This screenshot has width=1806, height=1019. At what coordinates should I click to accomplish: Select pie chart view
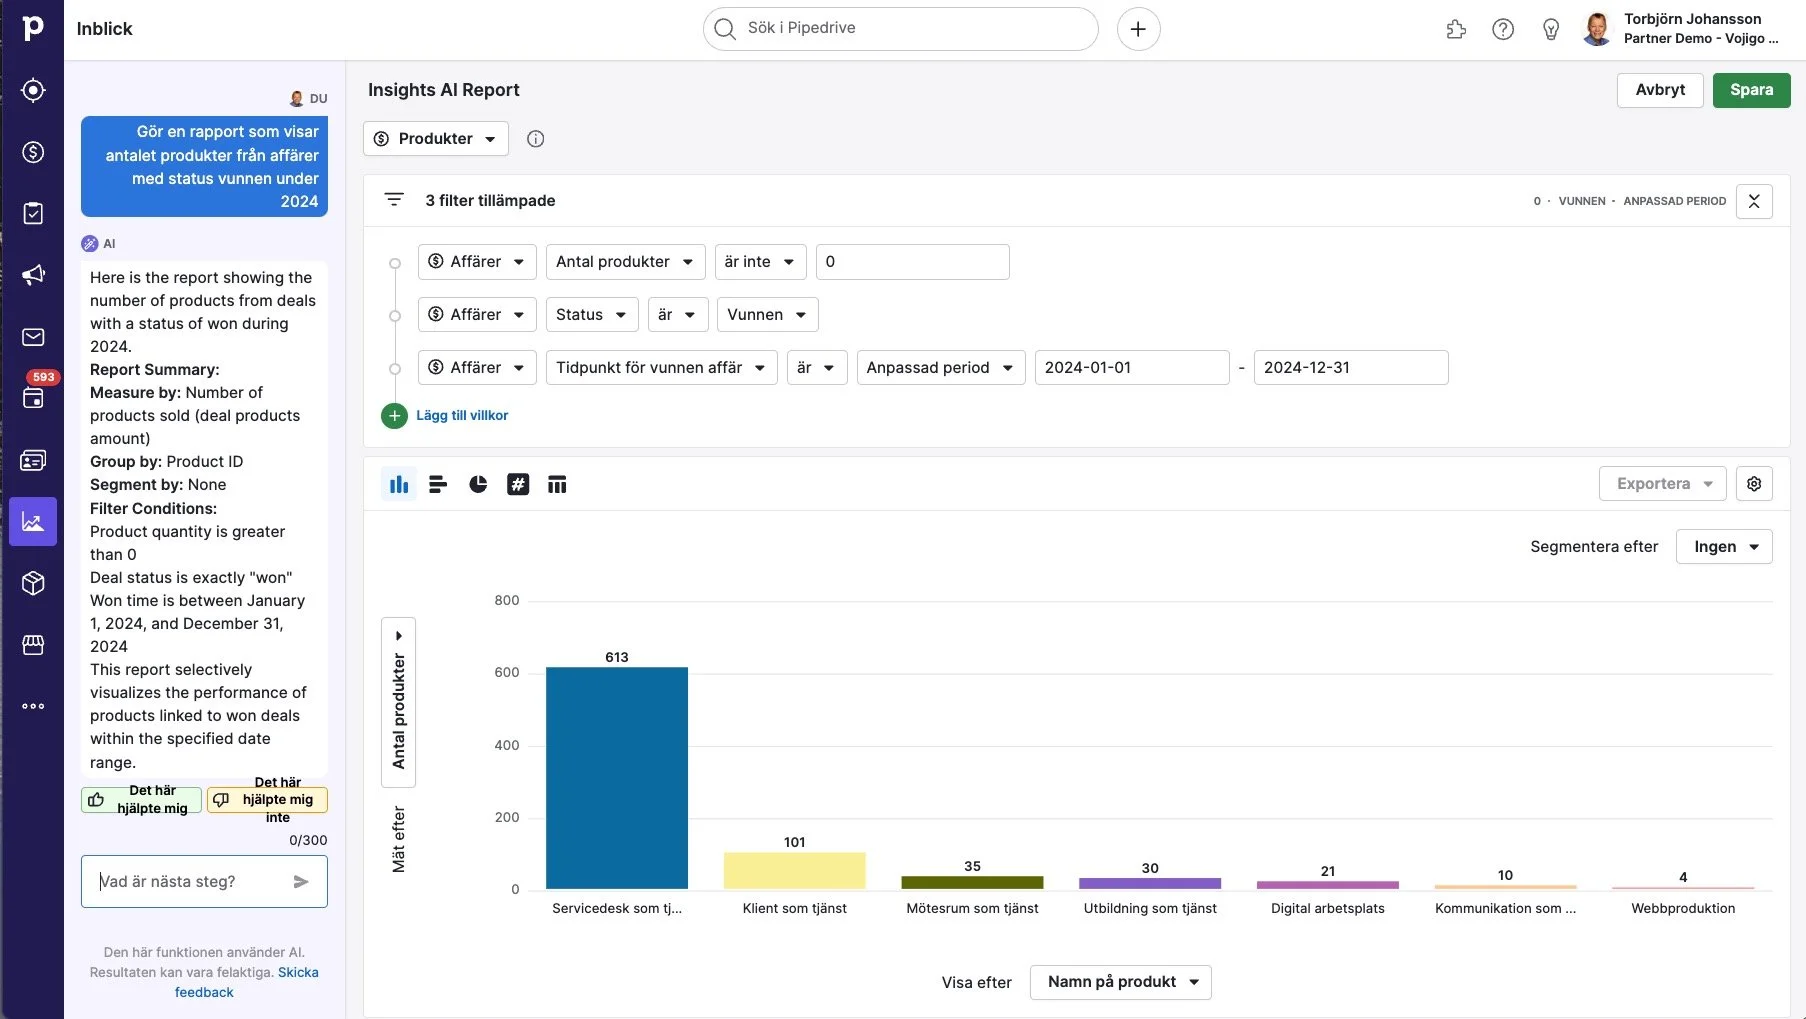coord(478,484)
